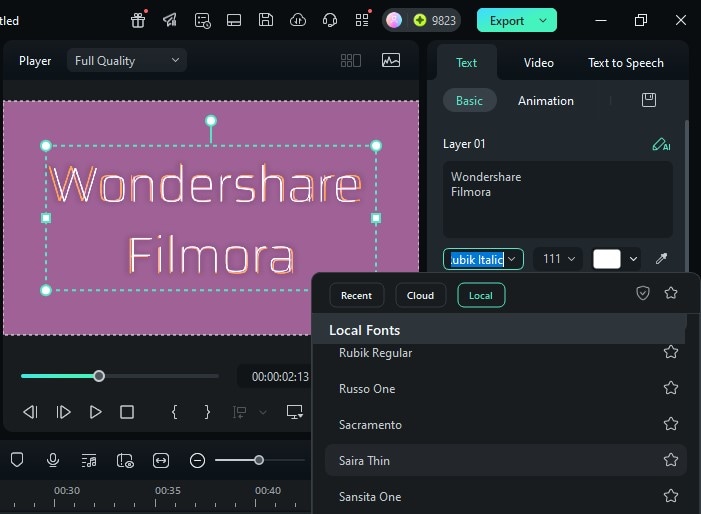Click the shield filter icon in the font panel
Viewport: 701px width, 514px height.
(643, 293)
